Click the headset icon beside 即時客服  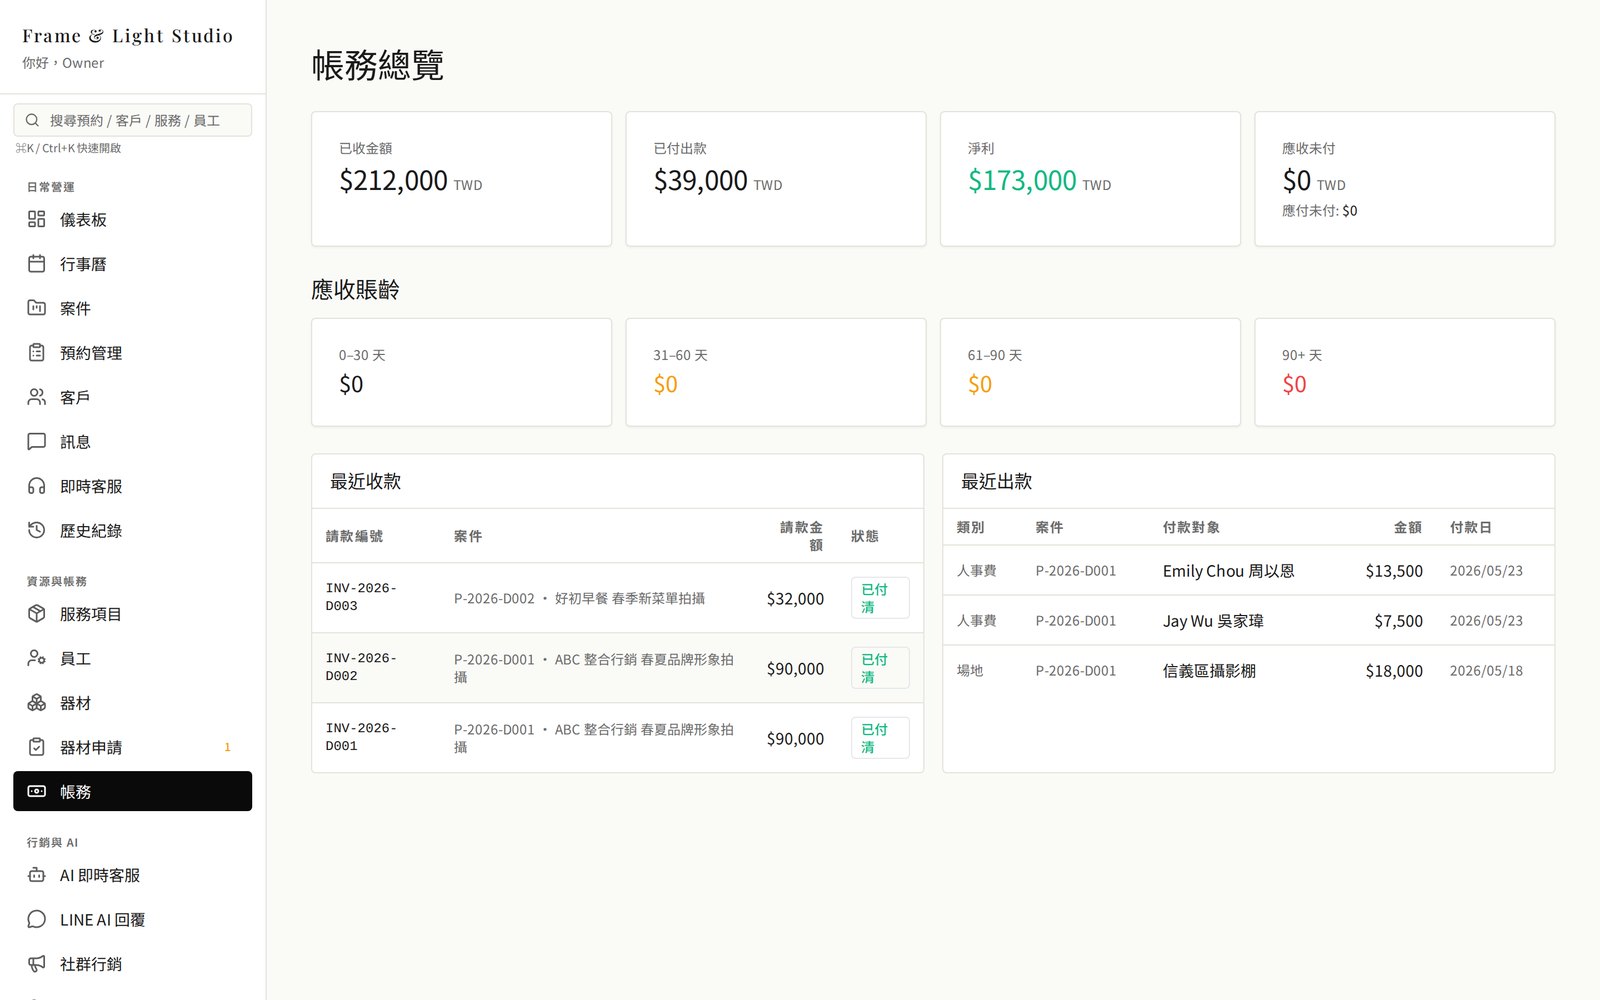click(x=37, y=486)
